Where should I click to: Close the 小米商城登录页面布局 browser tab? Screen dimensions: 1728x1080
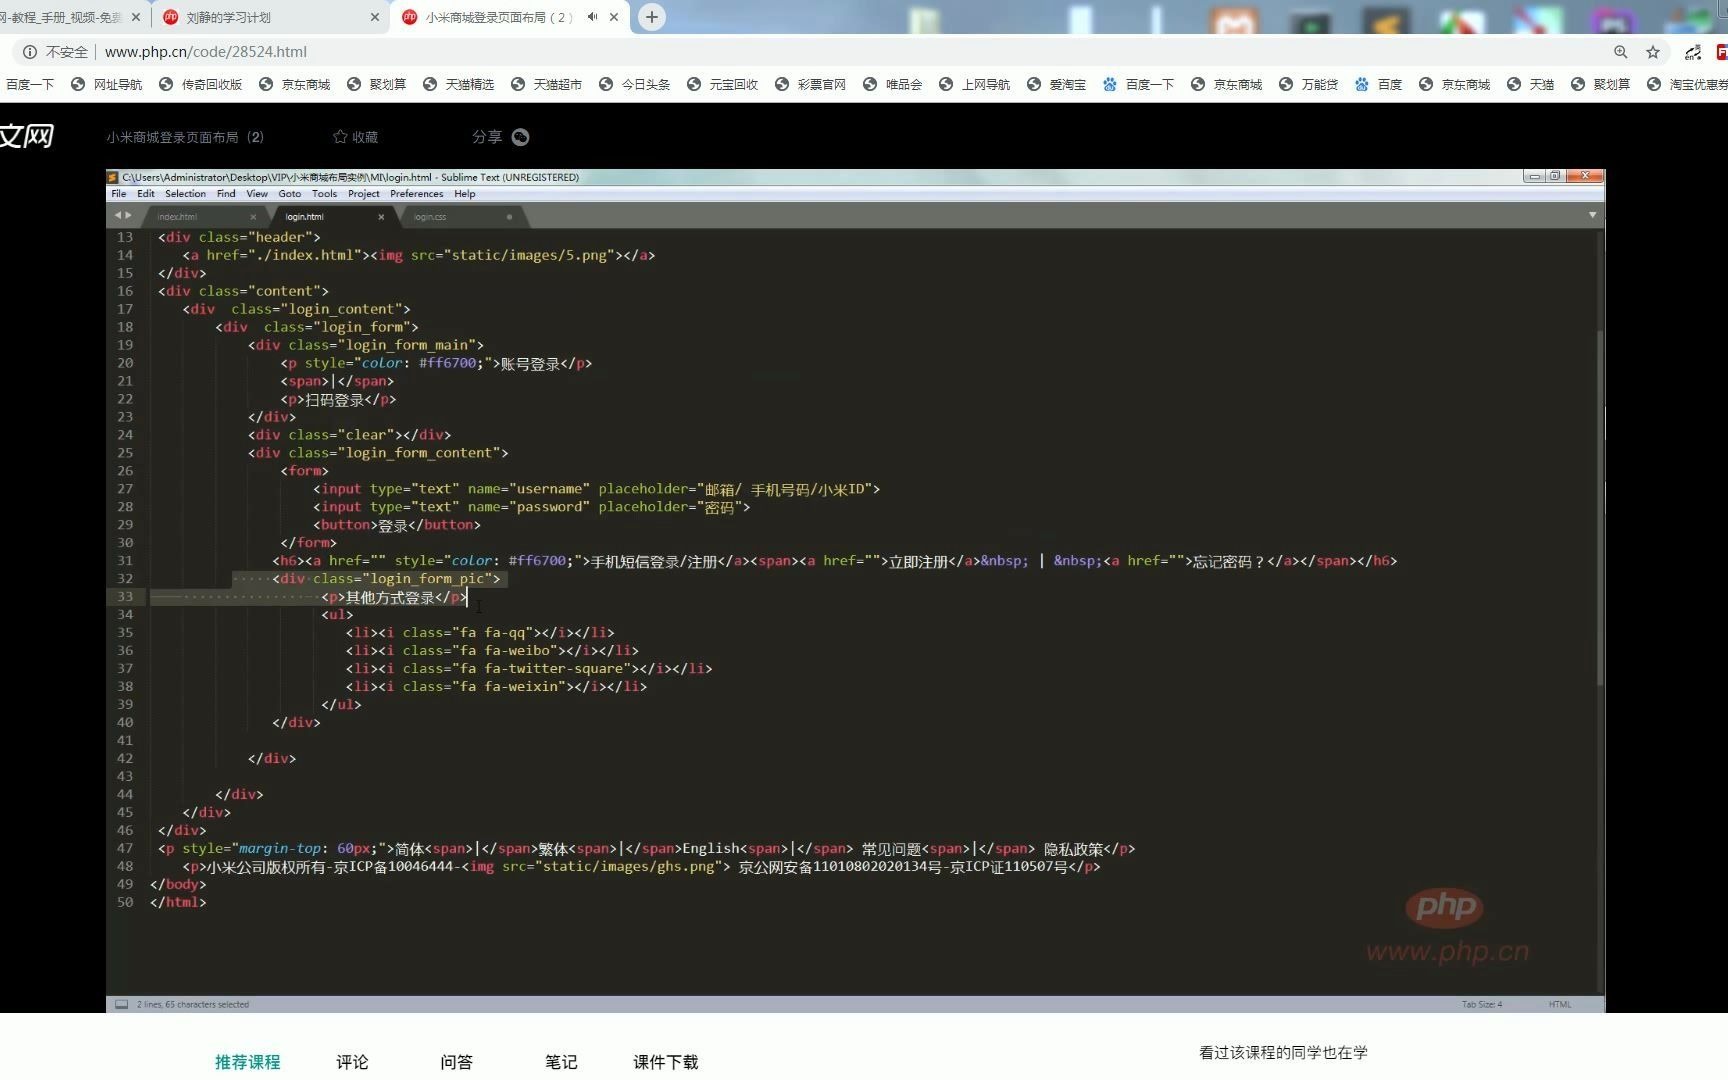click(614, 17)
